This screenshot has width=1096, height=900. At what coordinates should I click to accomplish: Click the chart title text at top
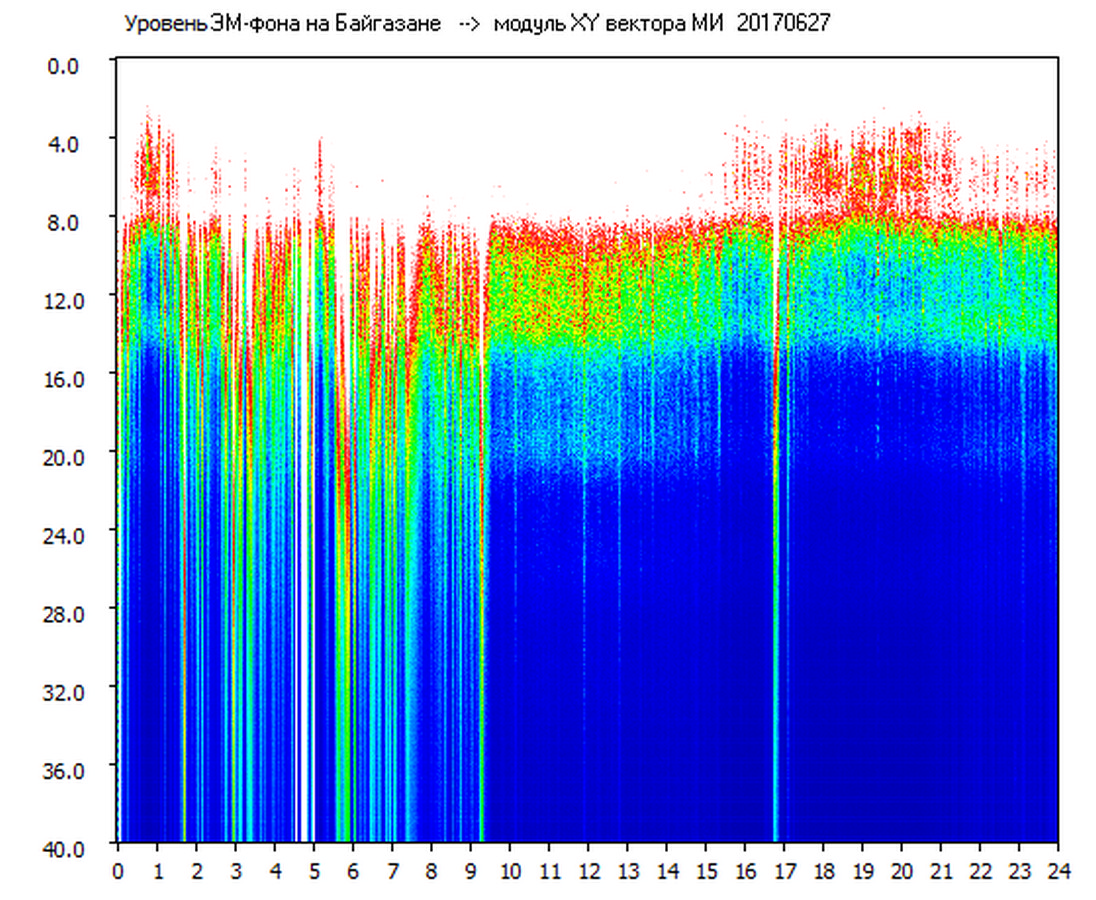point(476,24)
